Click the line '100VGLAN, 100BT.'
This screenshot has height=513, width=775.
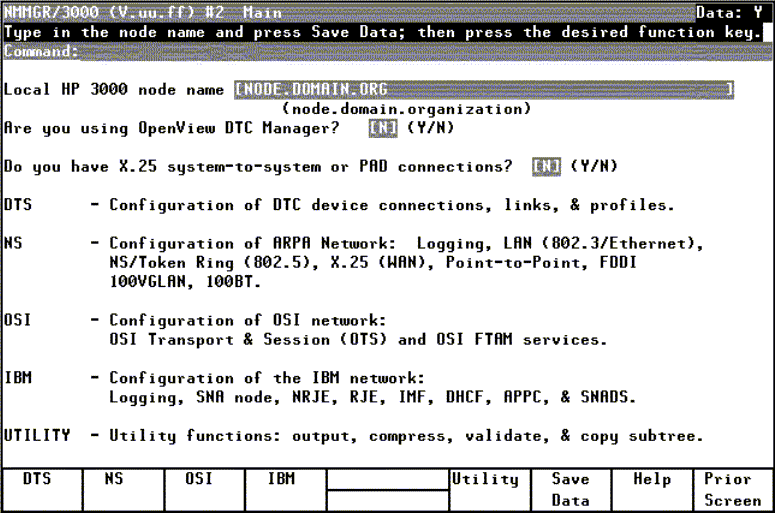(185, 282)
